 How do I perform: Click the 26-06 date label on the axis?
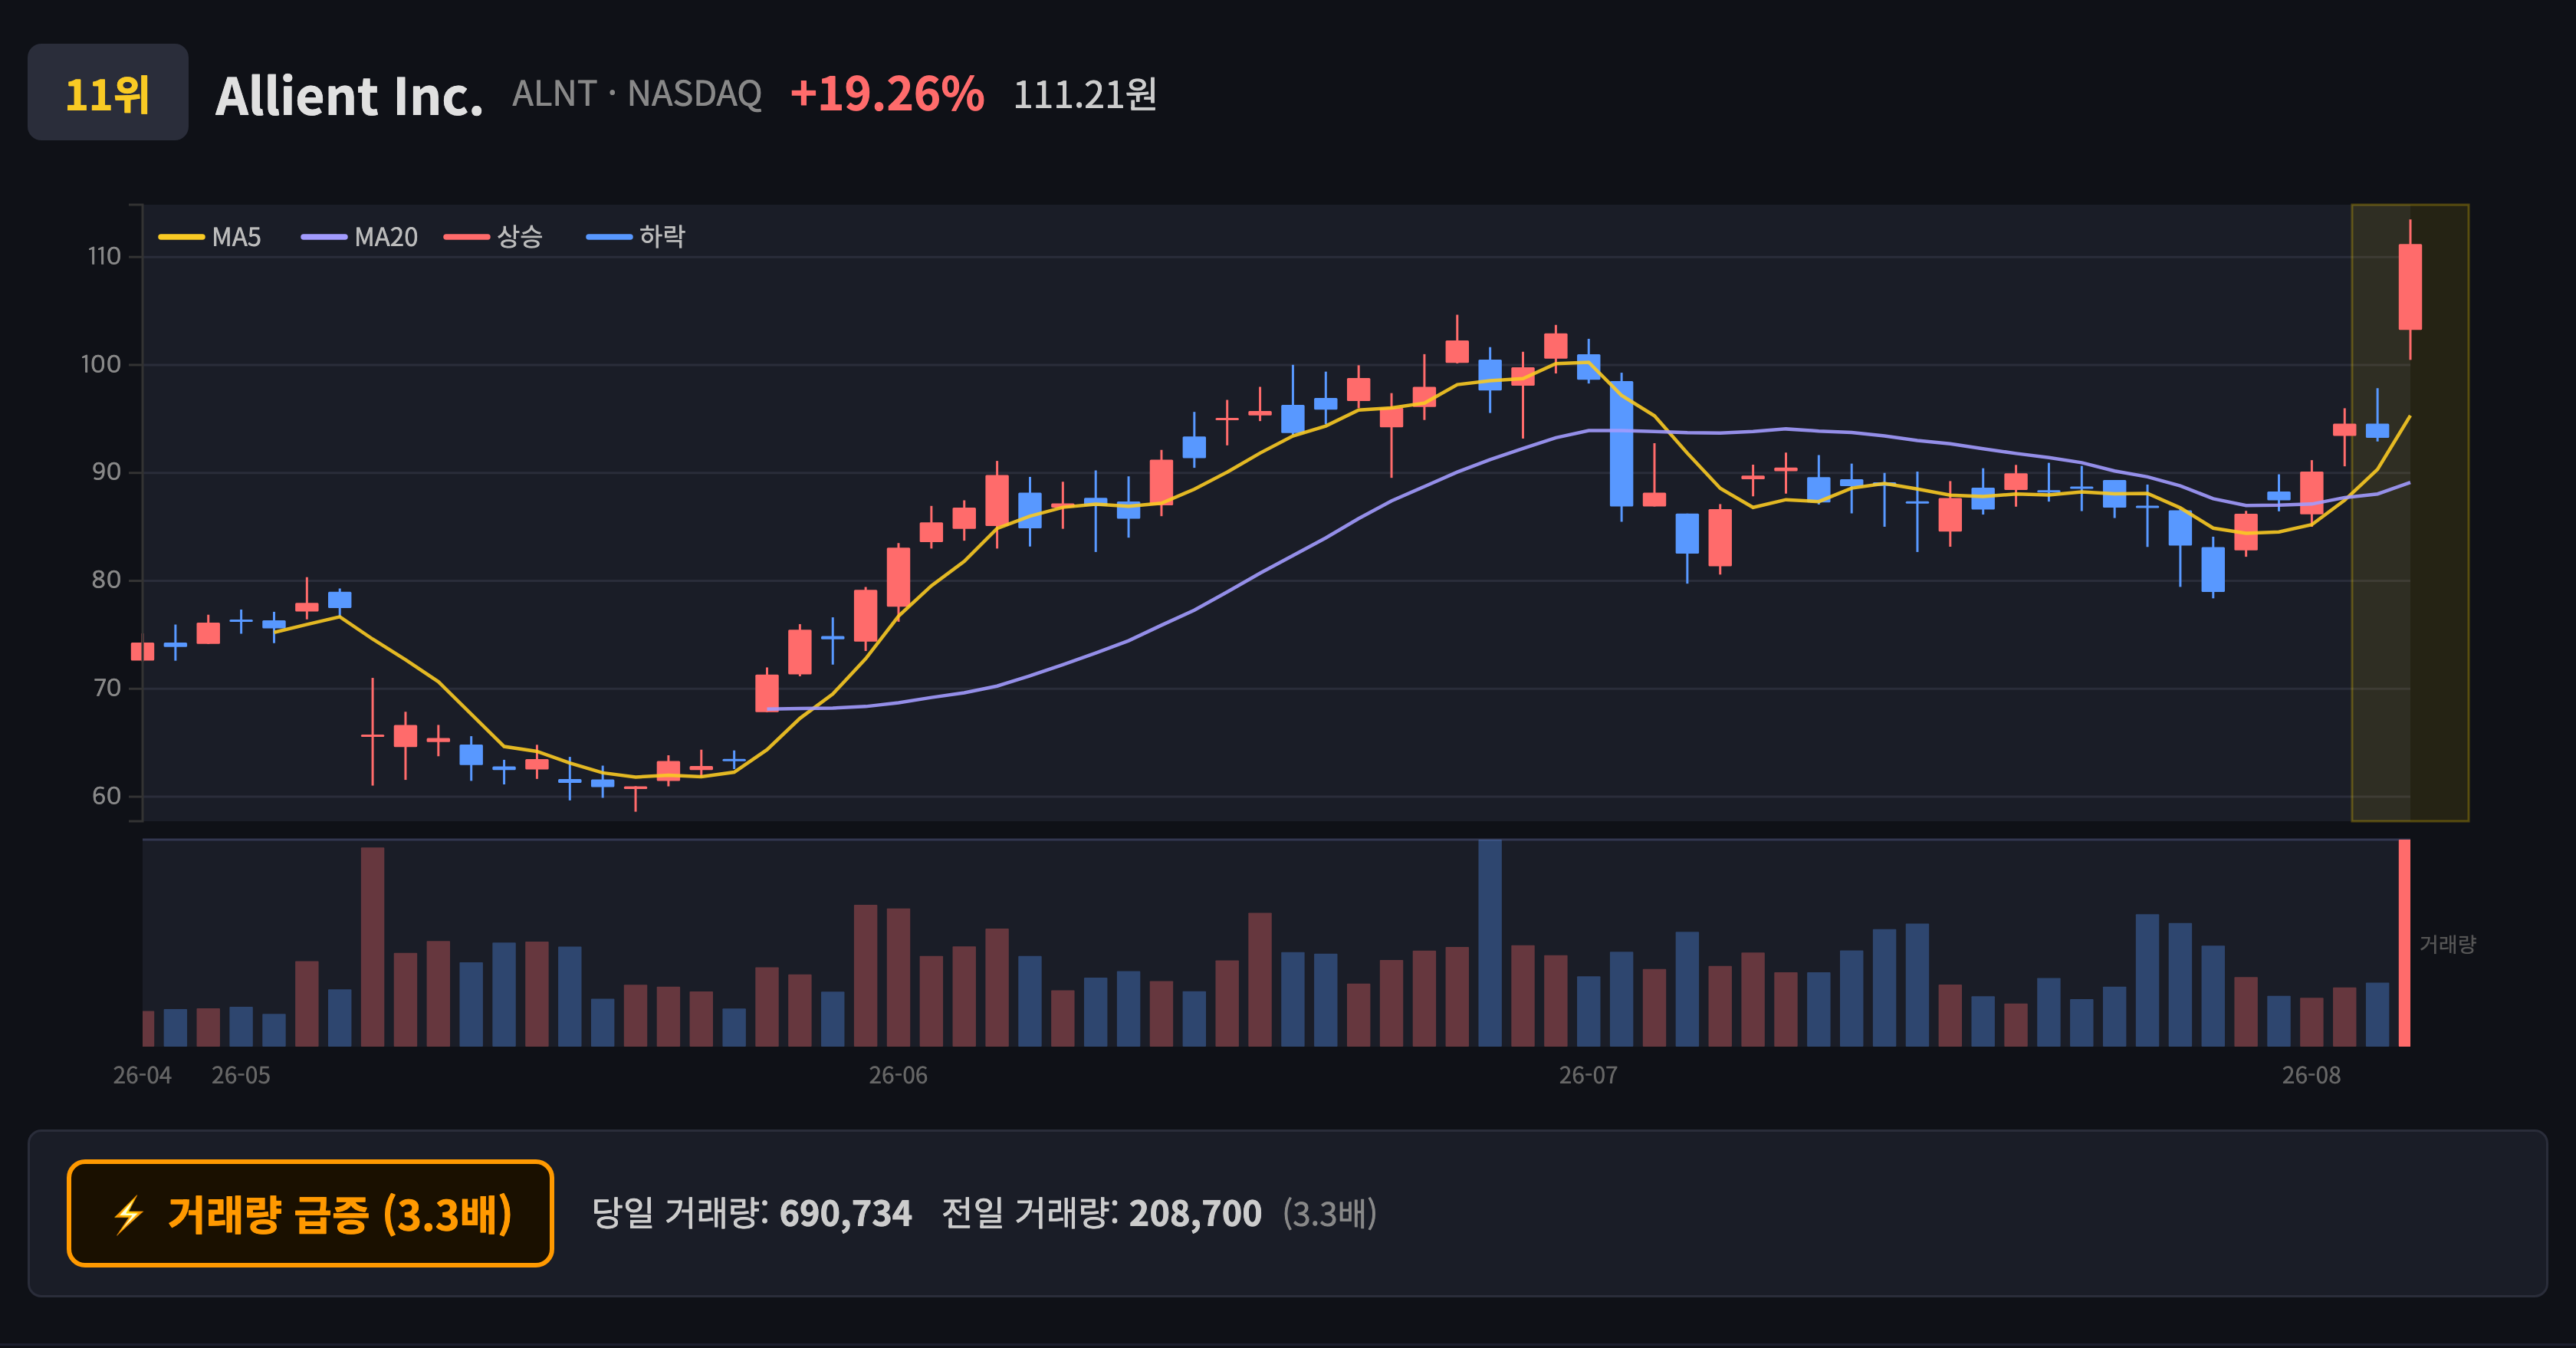pyautogui.click(x=898, y=1075)
